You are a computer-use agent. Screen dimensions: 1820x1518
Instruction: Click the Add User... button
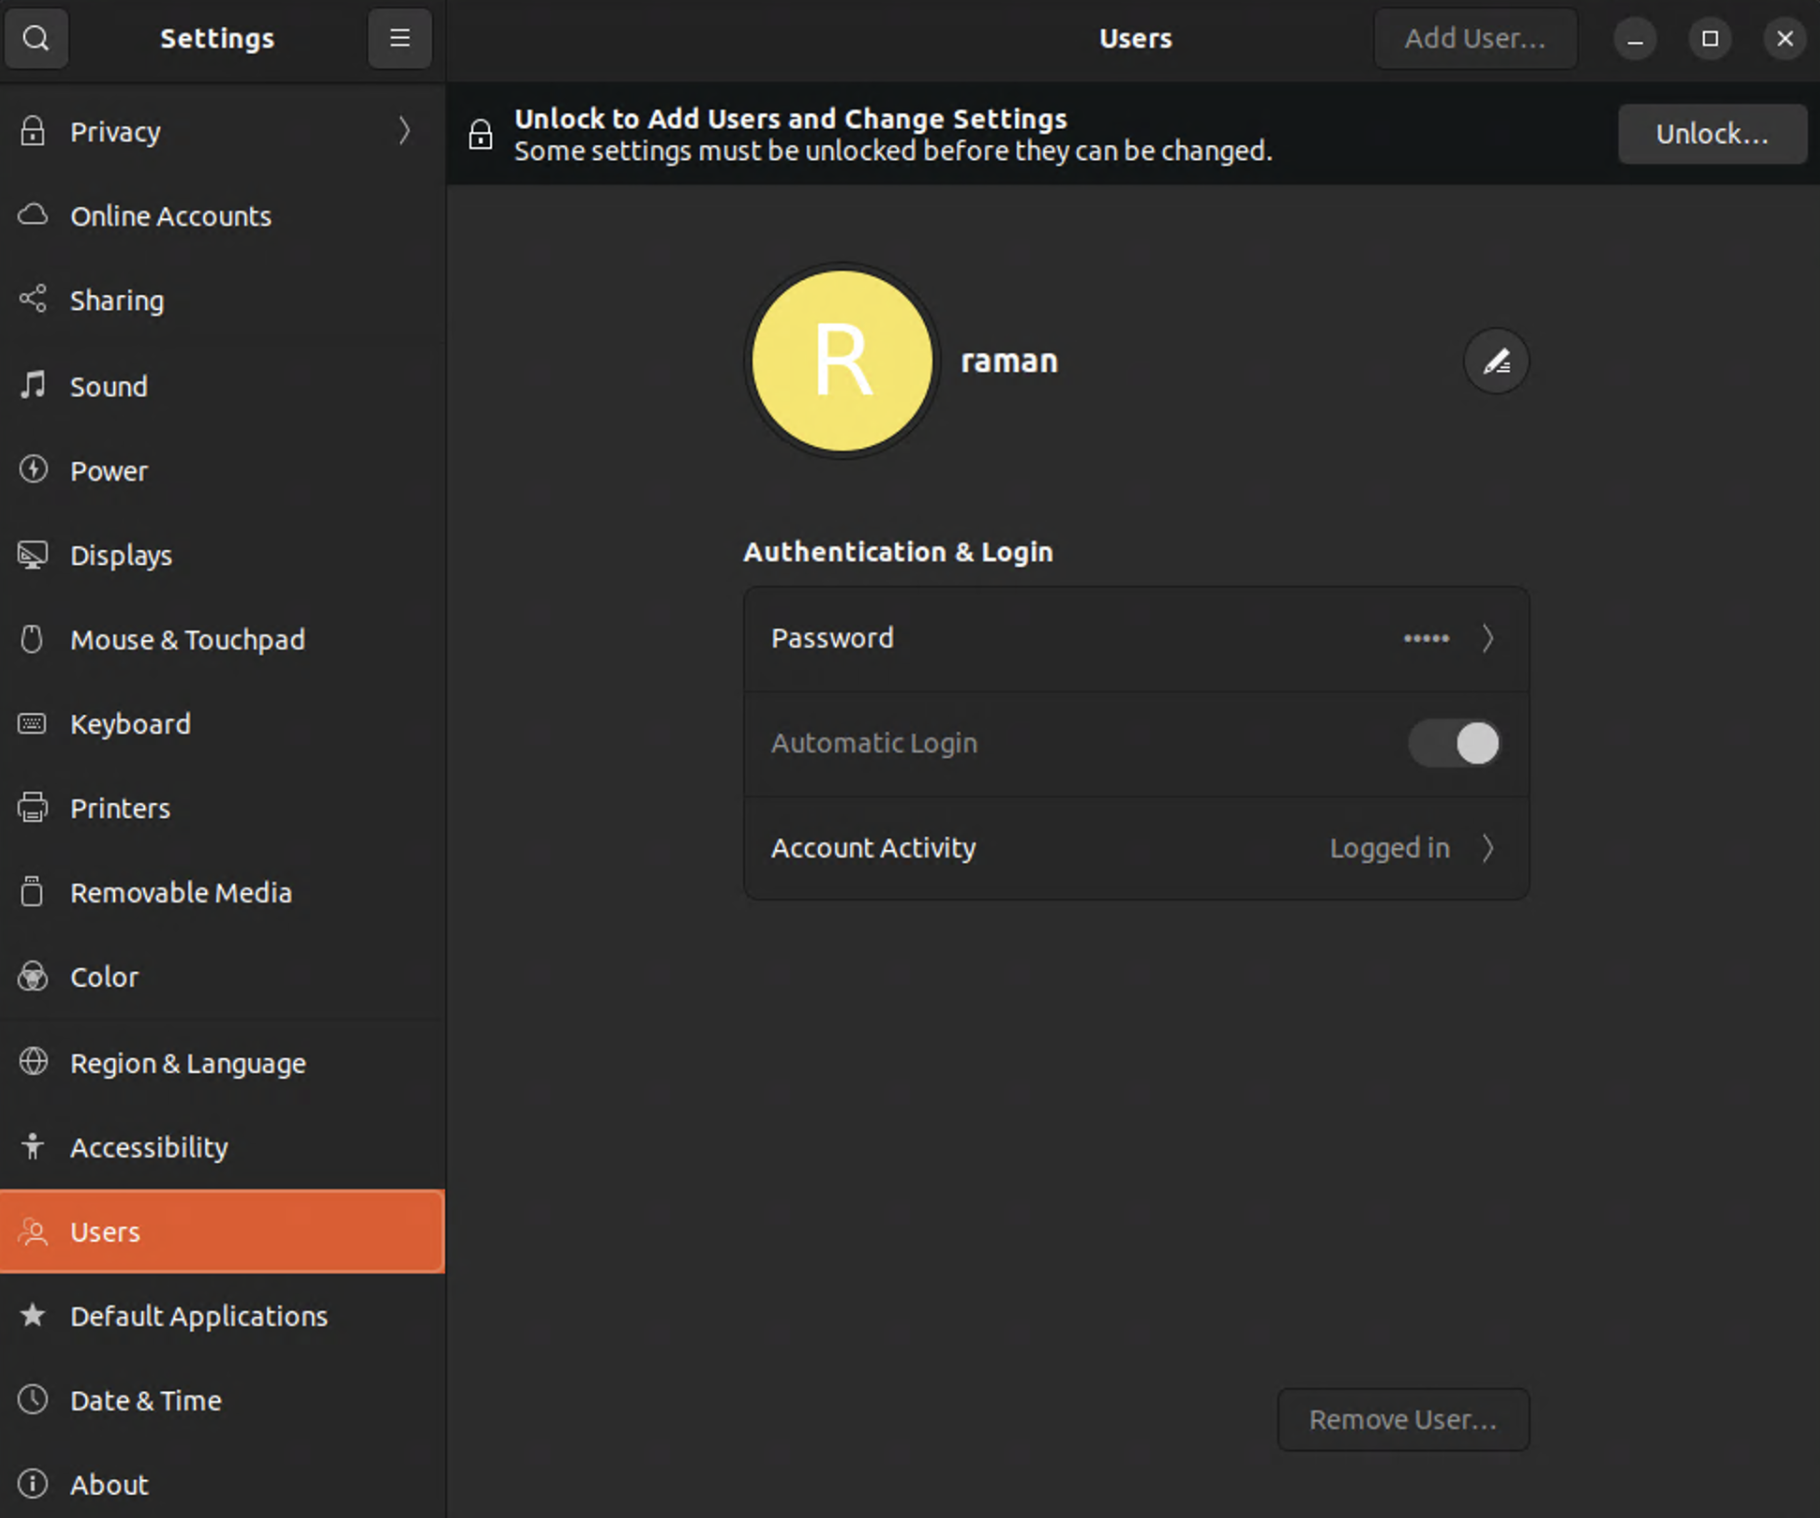[x=1475, y=38]
